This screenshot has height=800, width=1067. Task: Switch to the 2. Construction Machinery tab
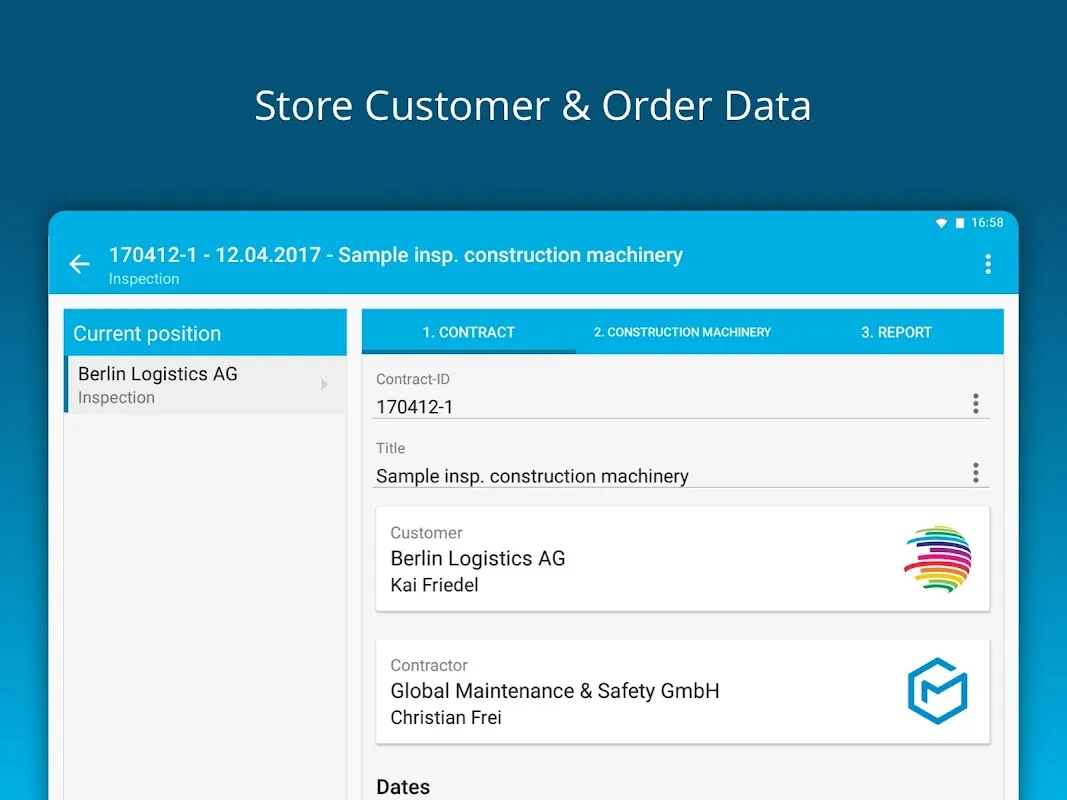682,332
